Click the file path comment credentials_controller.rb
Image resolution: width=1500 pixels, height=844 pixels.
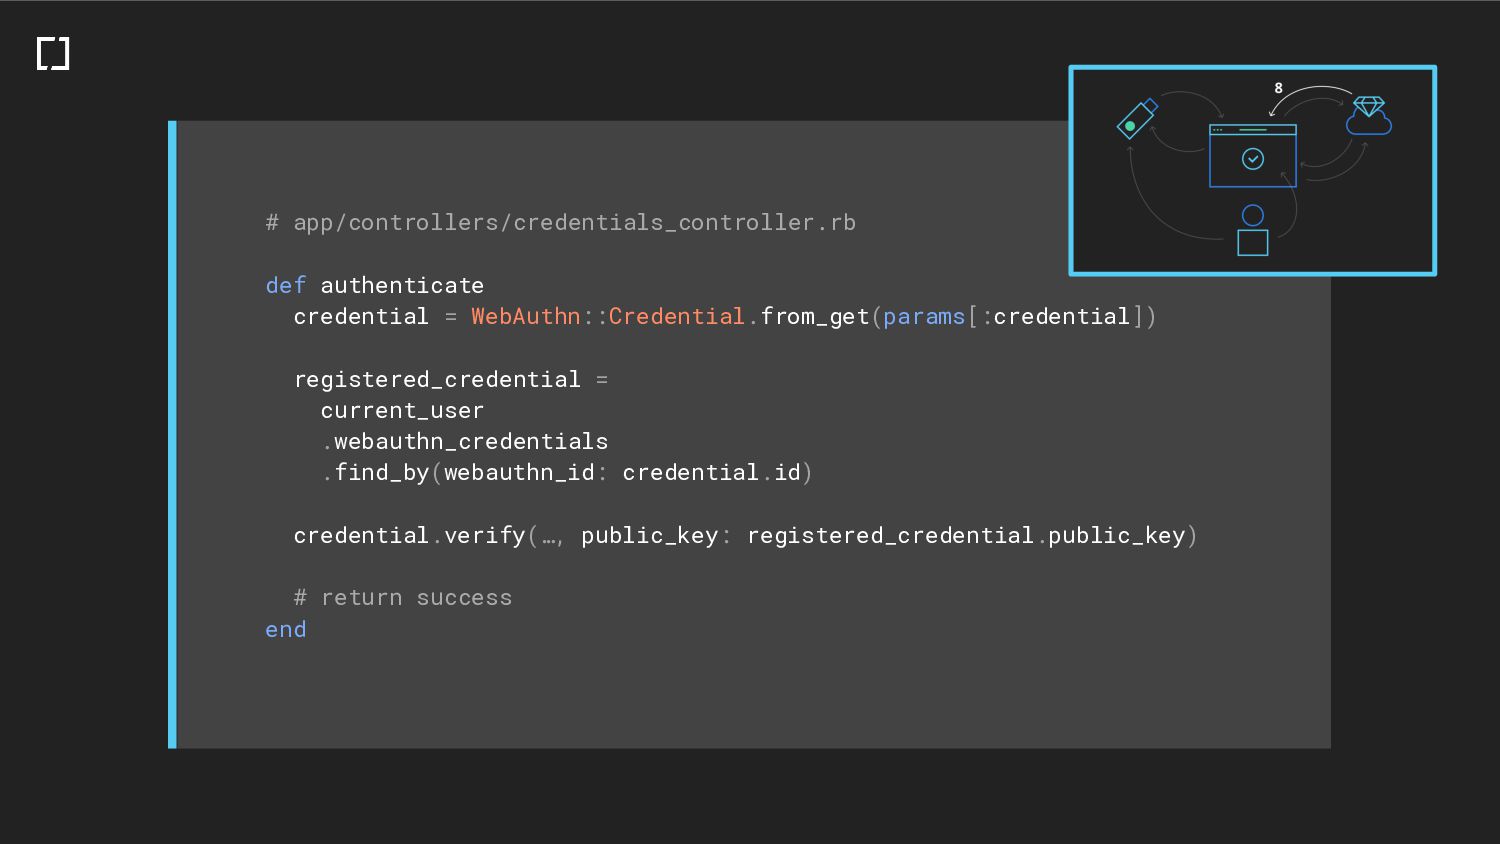tap(561, 222)
